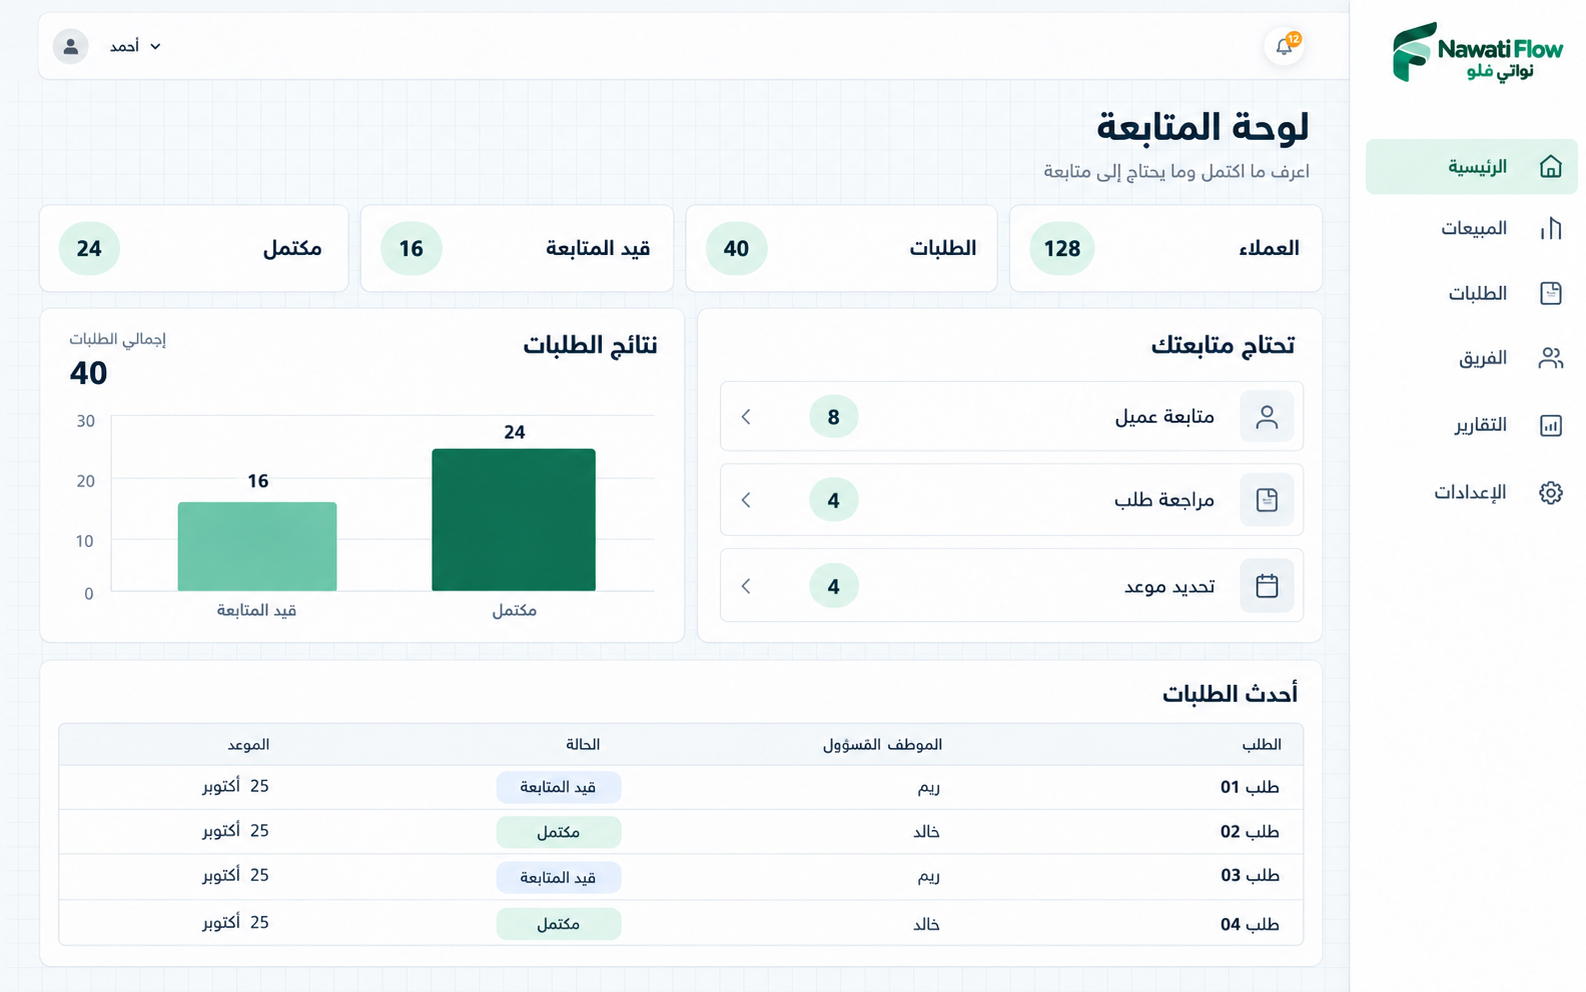Select طلب 03 in the table
1586x992 pixels.
click(1249, 876)
